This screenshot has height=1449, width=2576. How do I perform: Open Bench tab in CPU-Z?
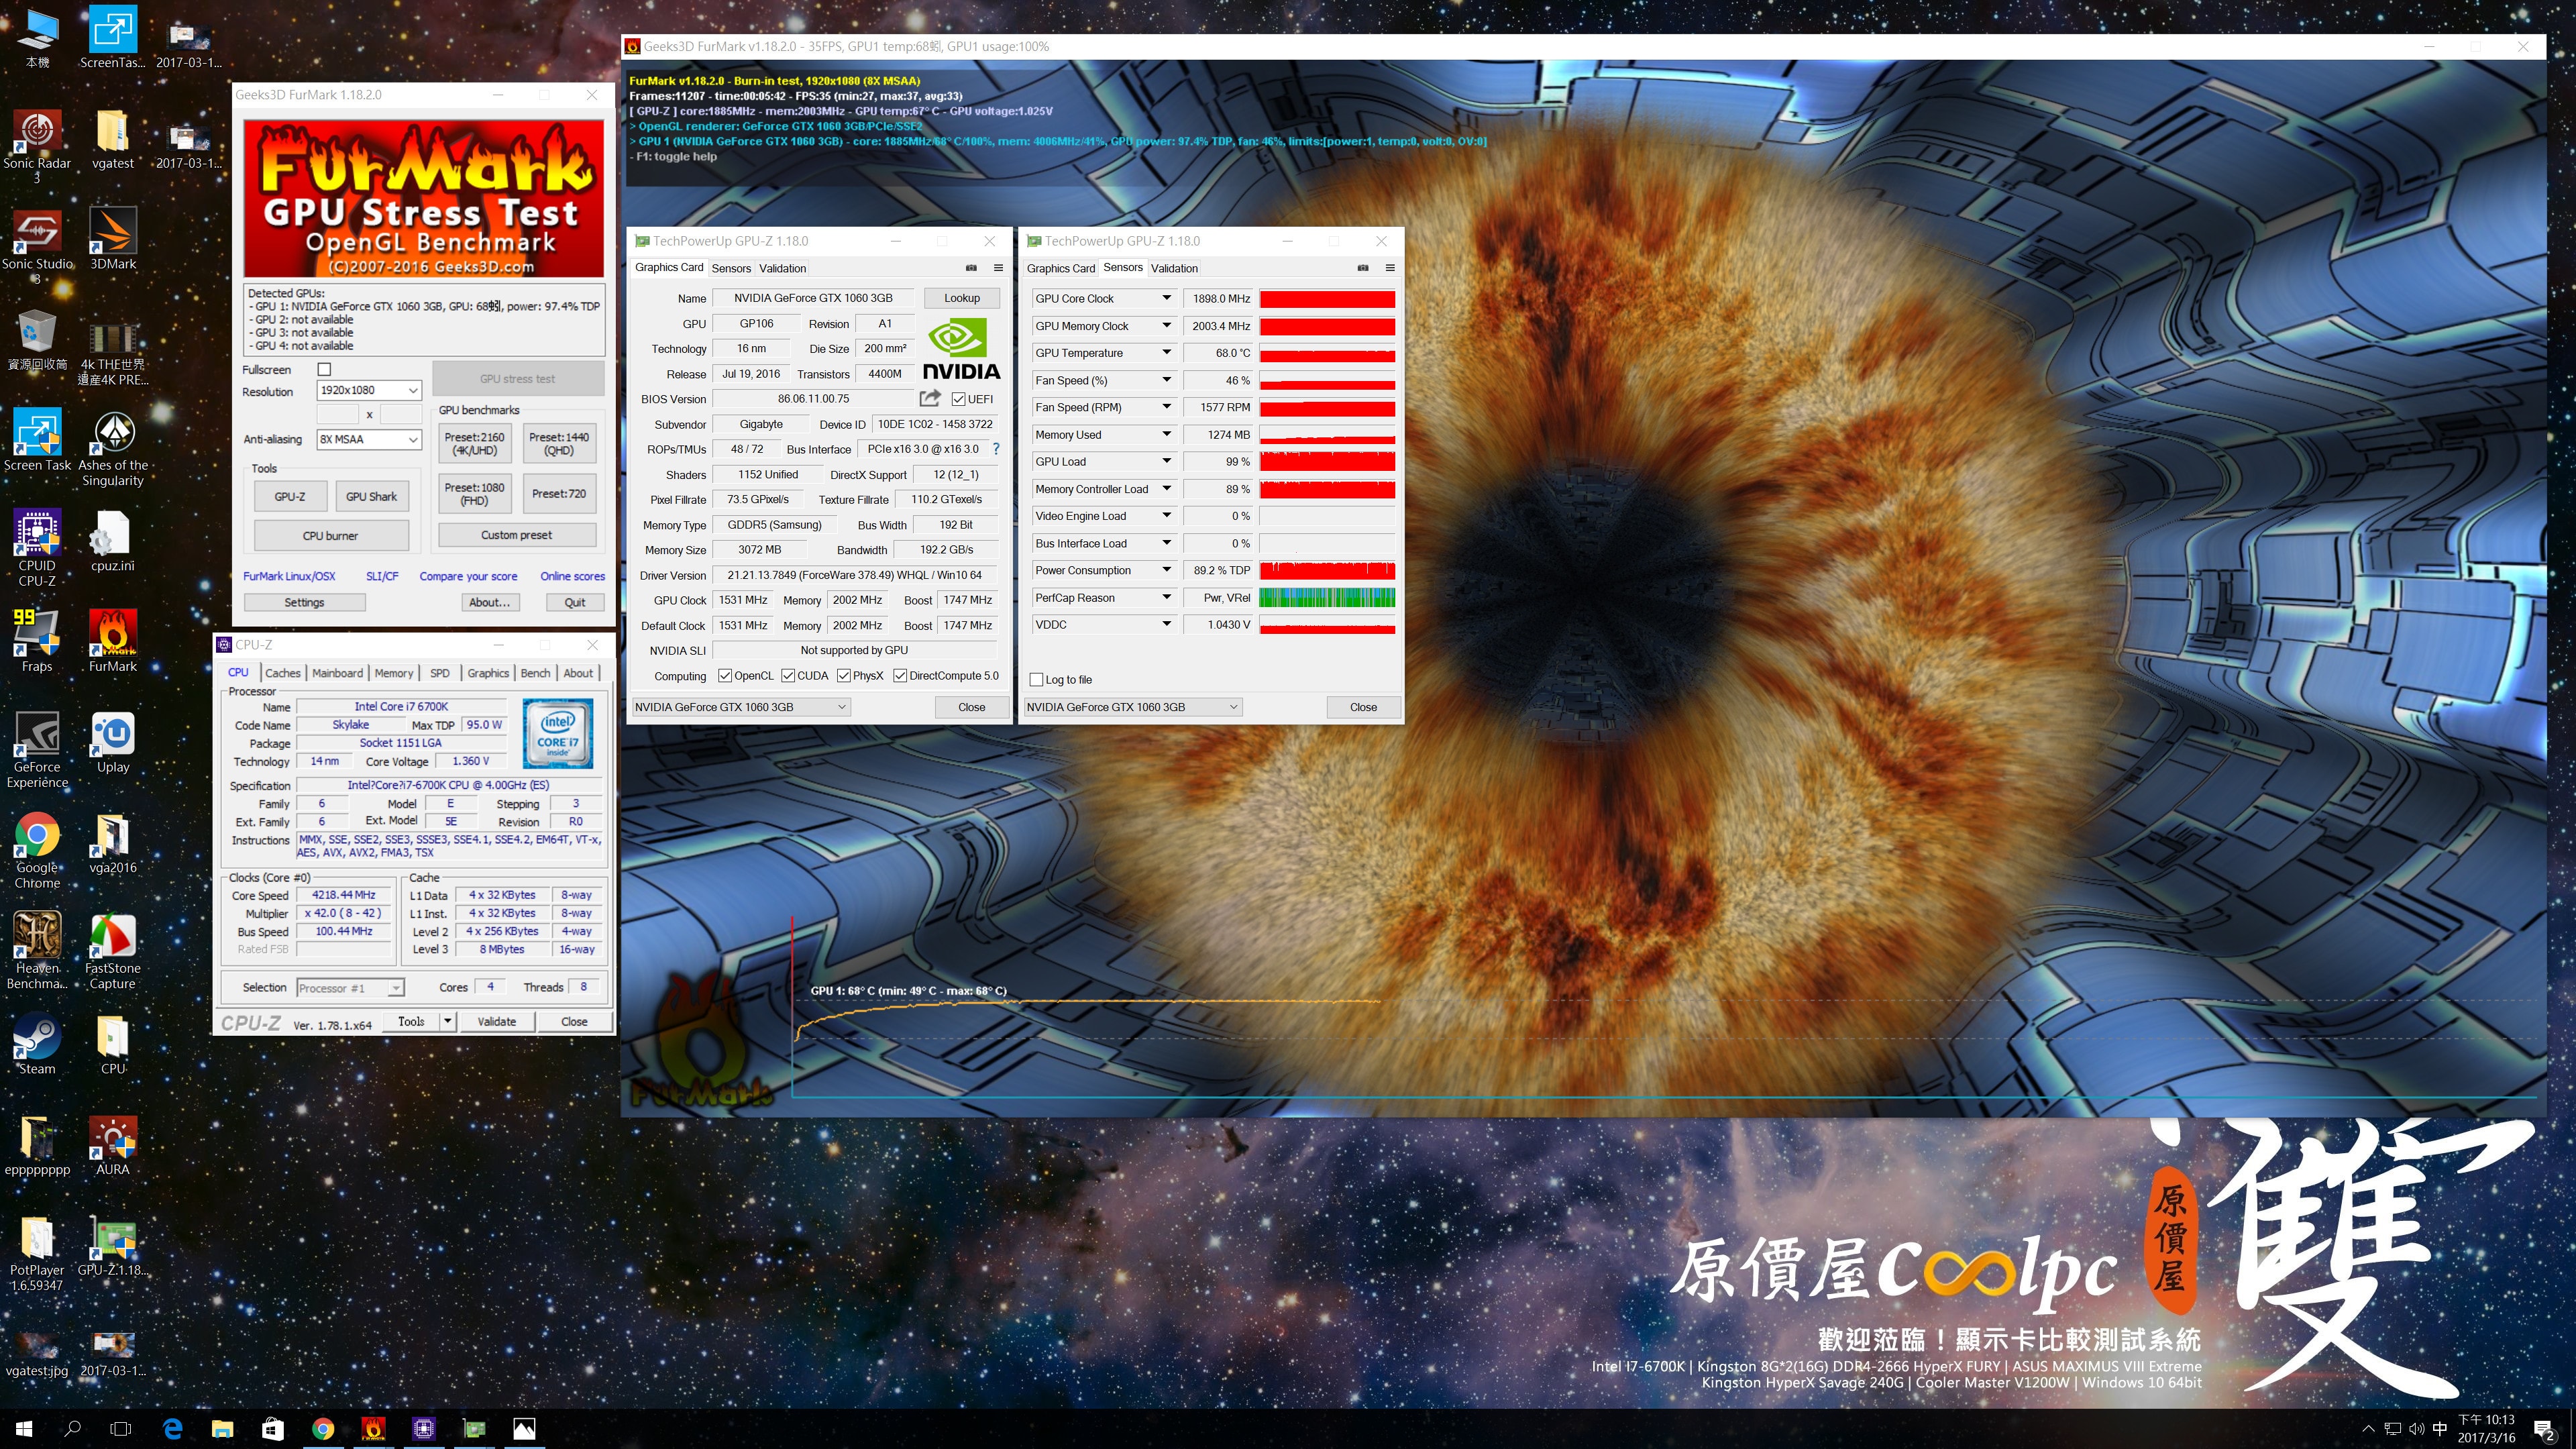(535, 673)
